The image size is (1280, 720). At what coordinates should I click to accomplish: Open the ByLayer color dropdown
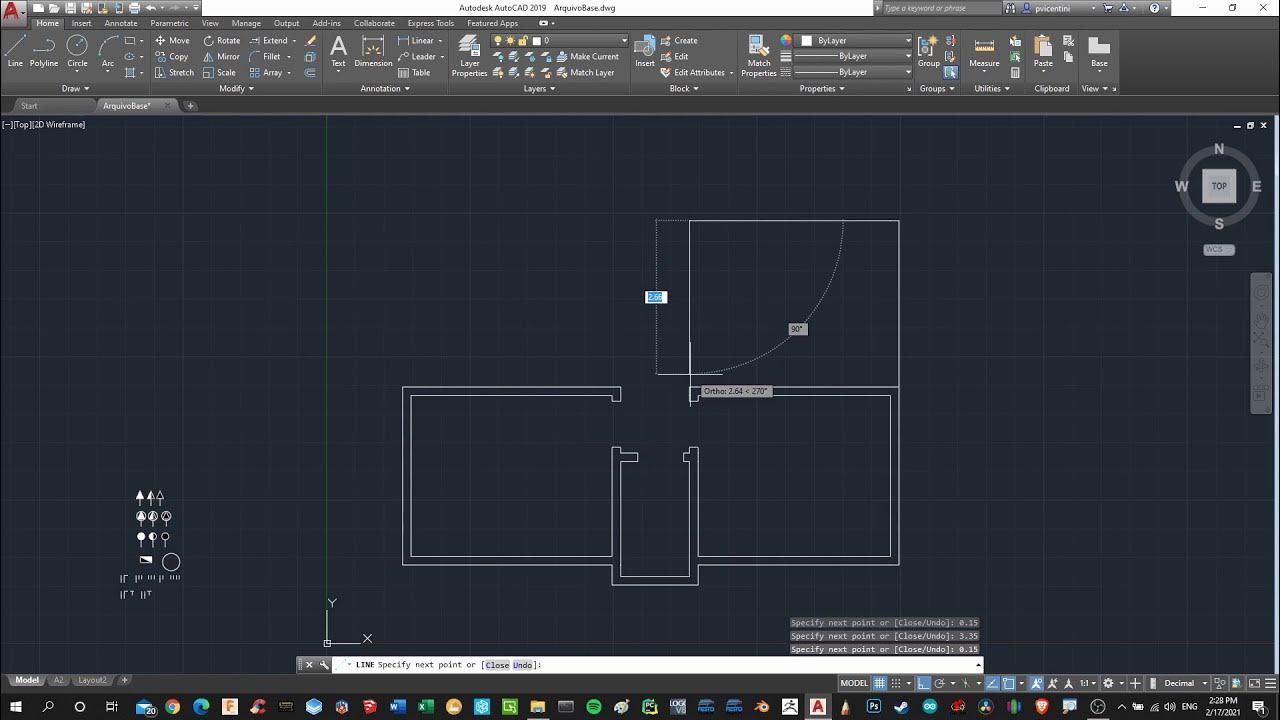pos(855,41)
